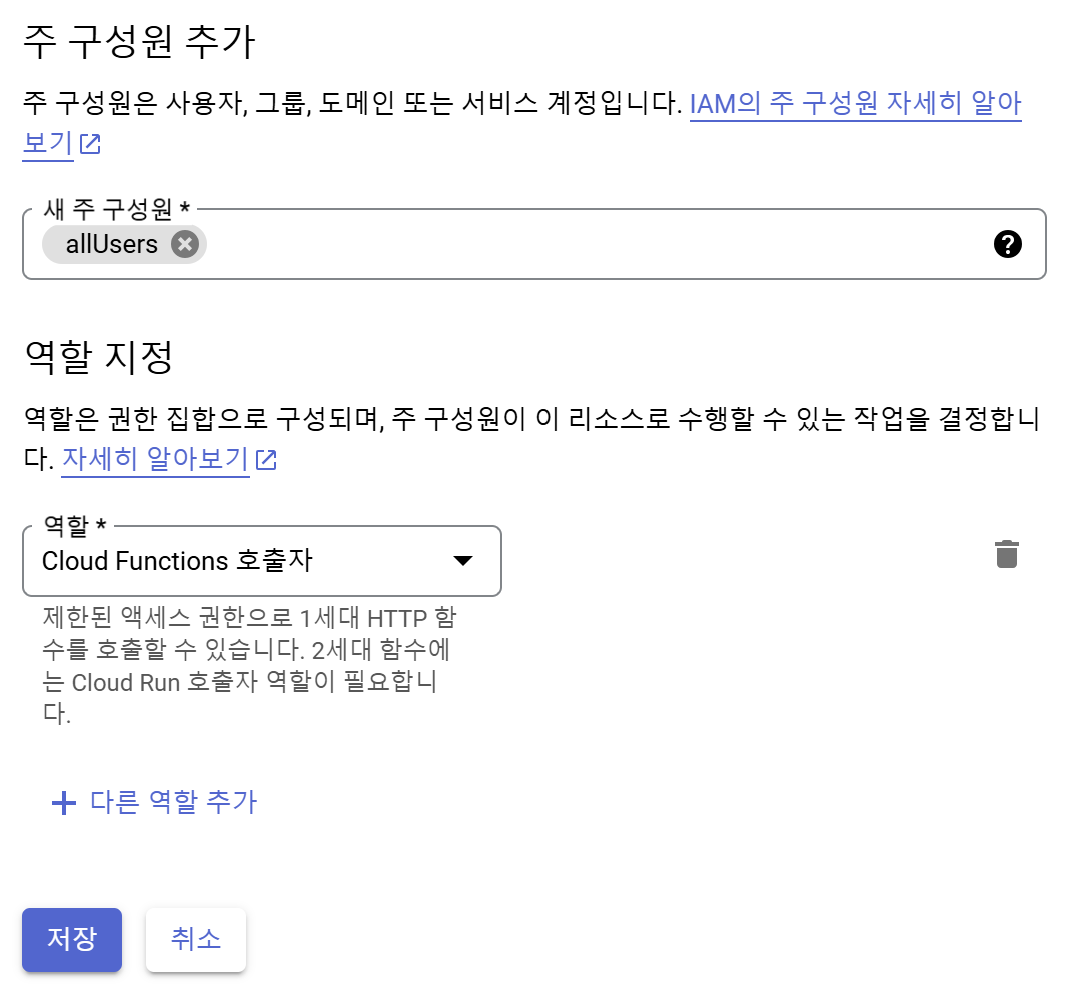Image resolution: width=1090 pixels, height=998 pixels.
Task: Open the IAM의 주 구성원 자세히 알아보기 link
Action: point(855,104)
